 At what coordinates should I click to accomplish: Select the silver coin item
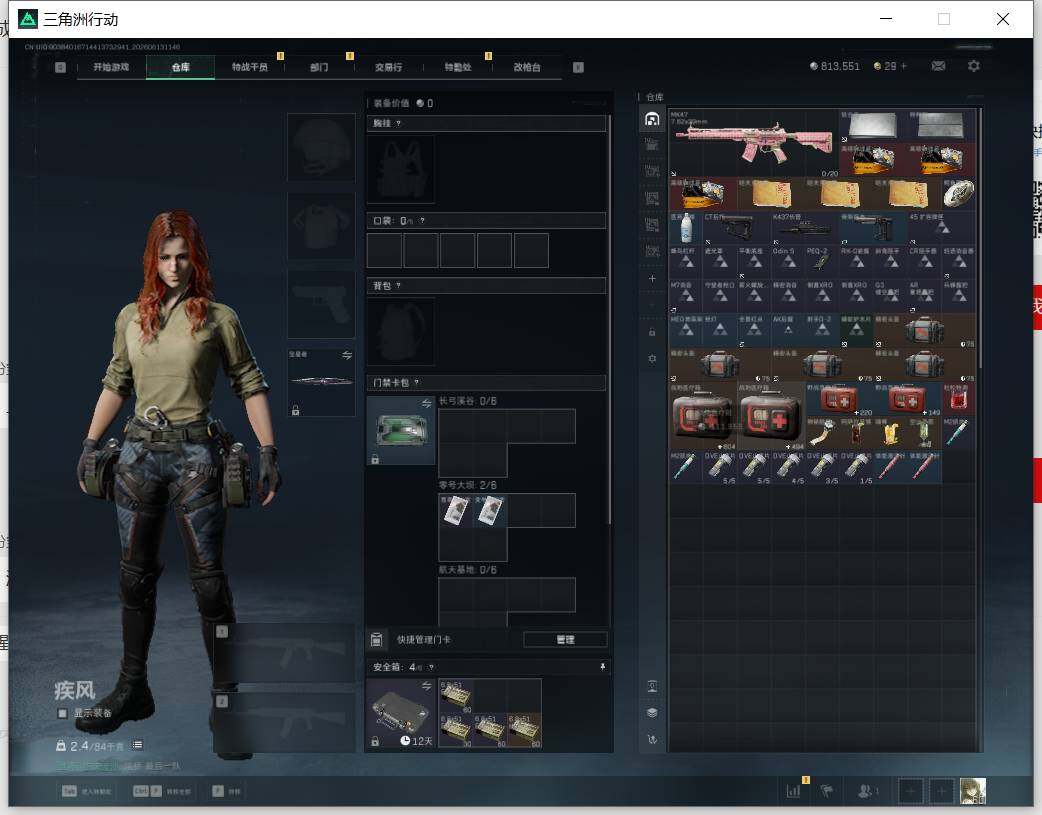coord(959,194)
